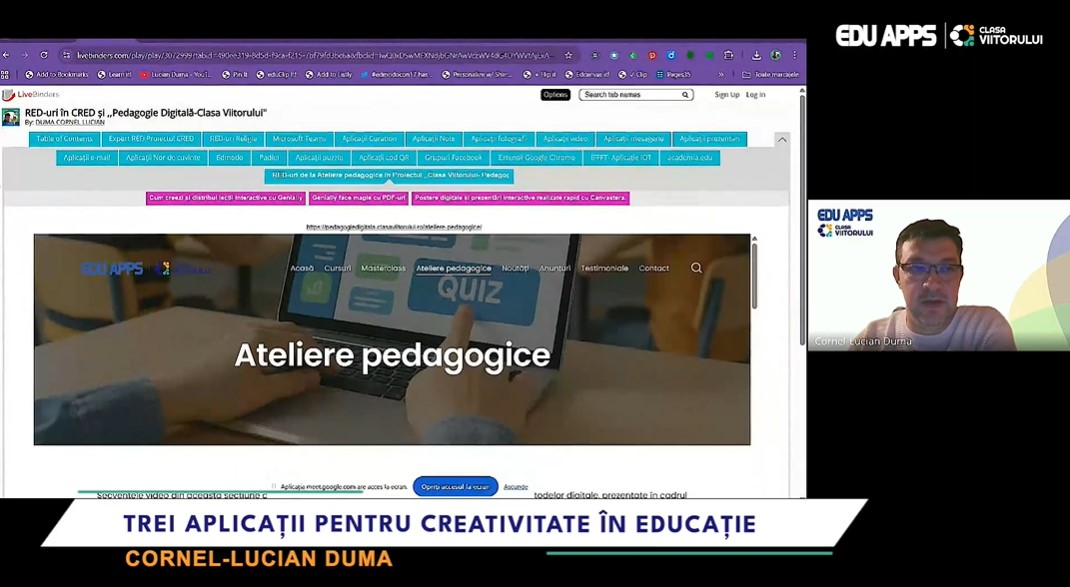This screenshot has height=587, width=1070.
Task: Open the 'Aplicații e-mail' tab
Action: coord(87,158)
